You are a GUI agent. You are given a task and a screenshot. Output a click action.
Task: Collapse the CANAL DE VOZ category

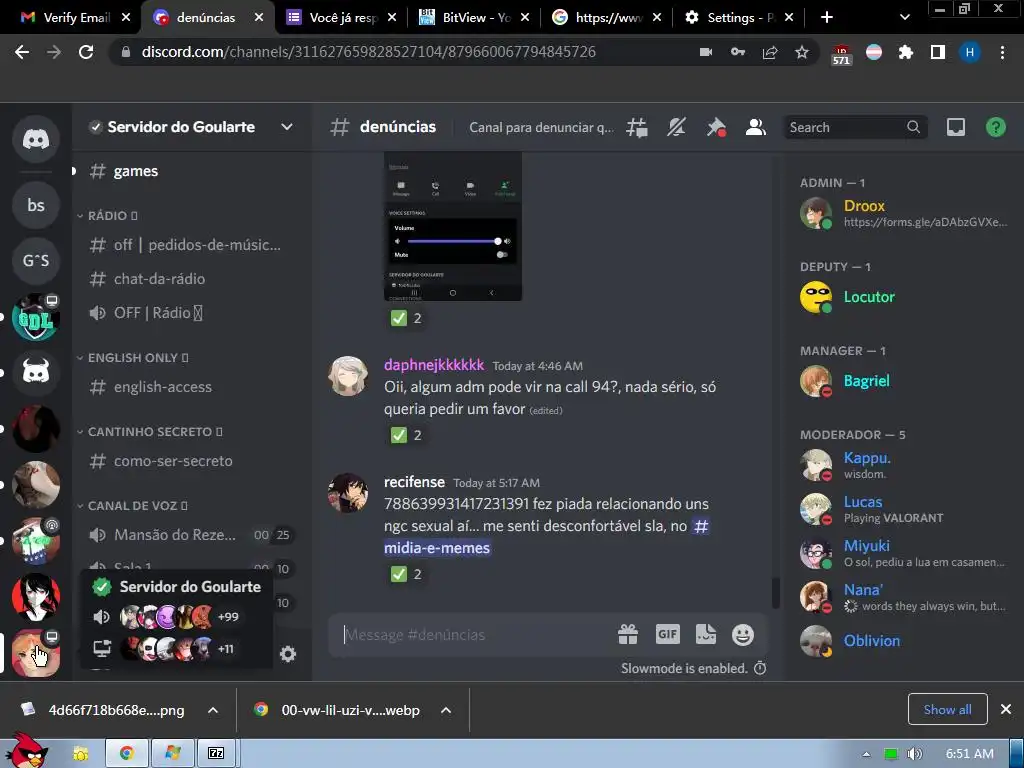133,505
